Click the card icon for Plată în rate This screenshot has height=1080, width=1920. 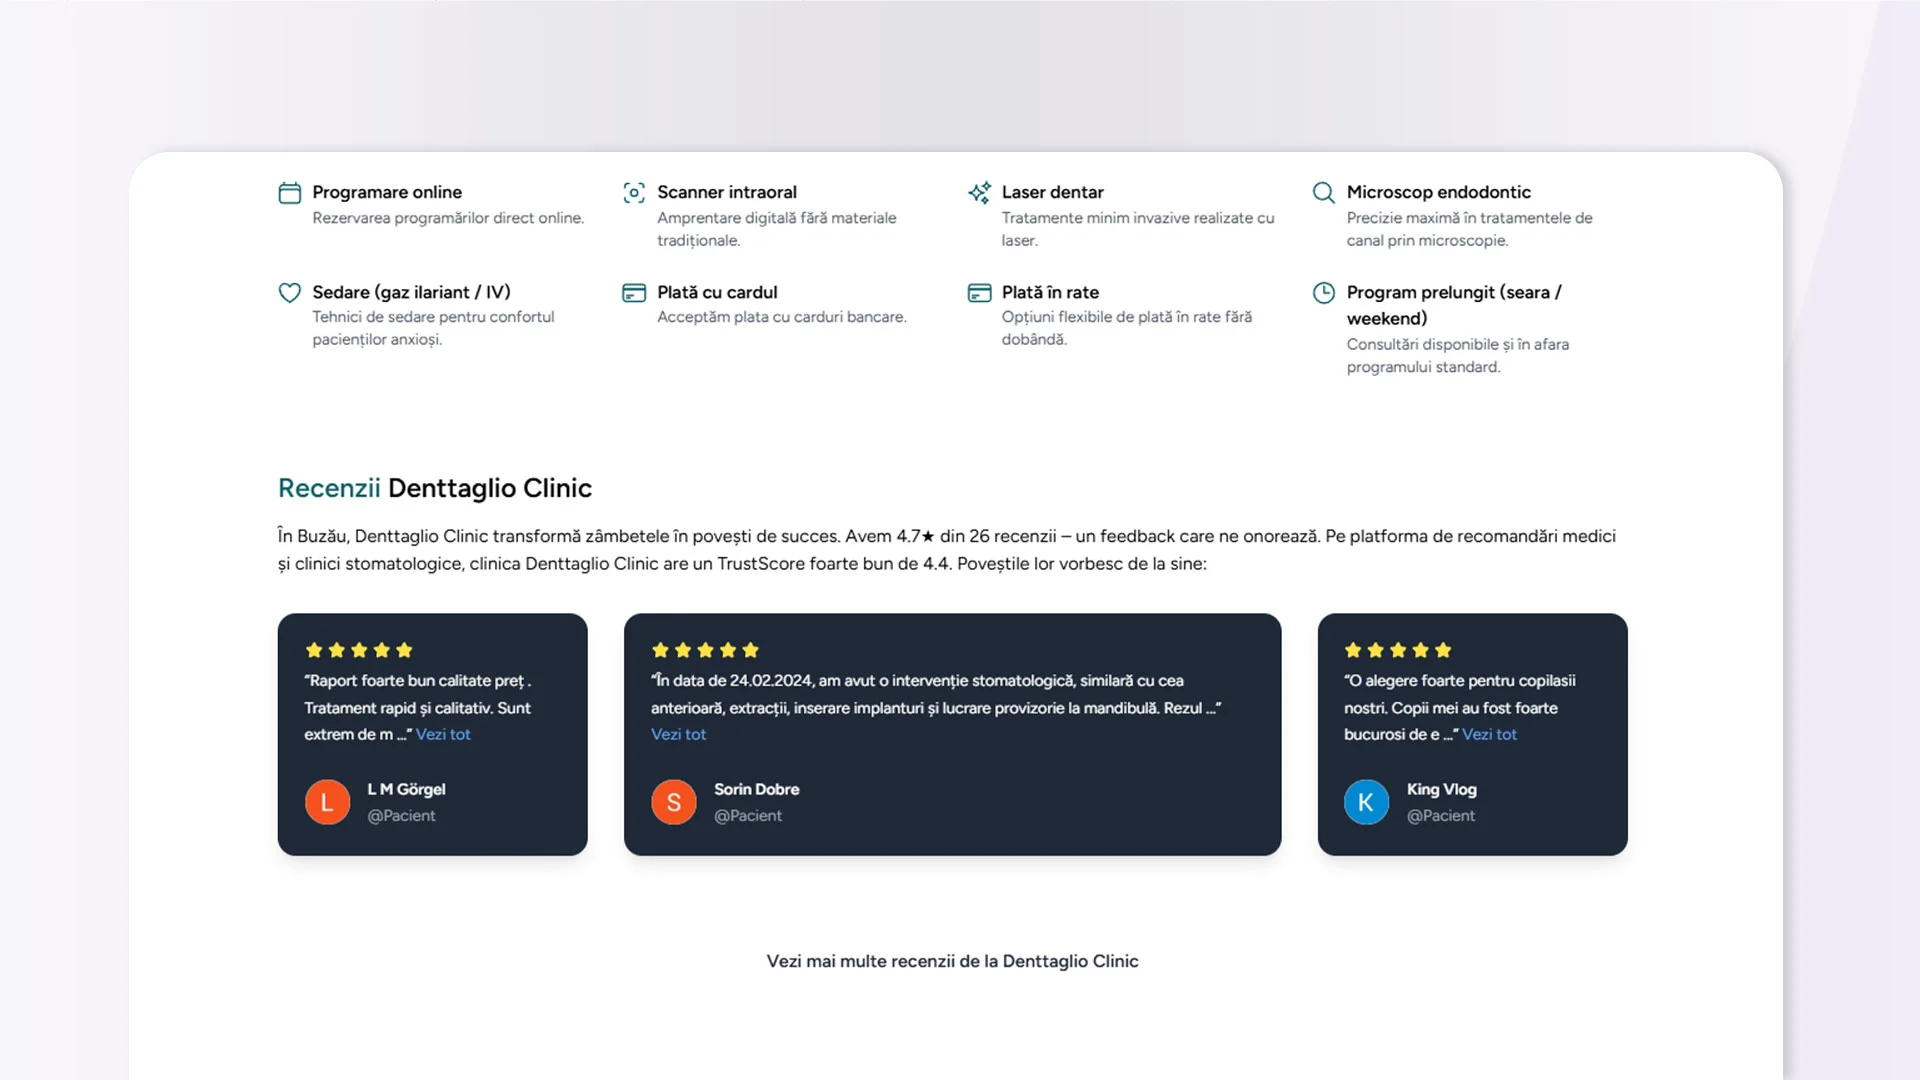(979, 293)
